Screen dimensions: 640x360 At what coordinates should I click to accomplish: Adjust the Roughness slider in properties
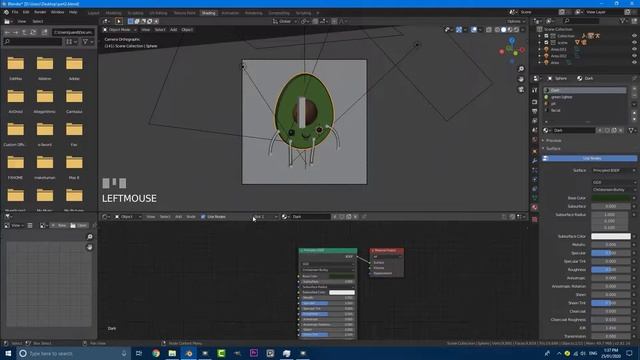(611, 270)
